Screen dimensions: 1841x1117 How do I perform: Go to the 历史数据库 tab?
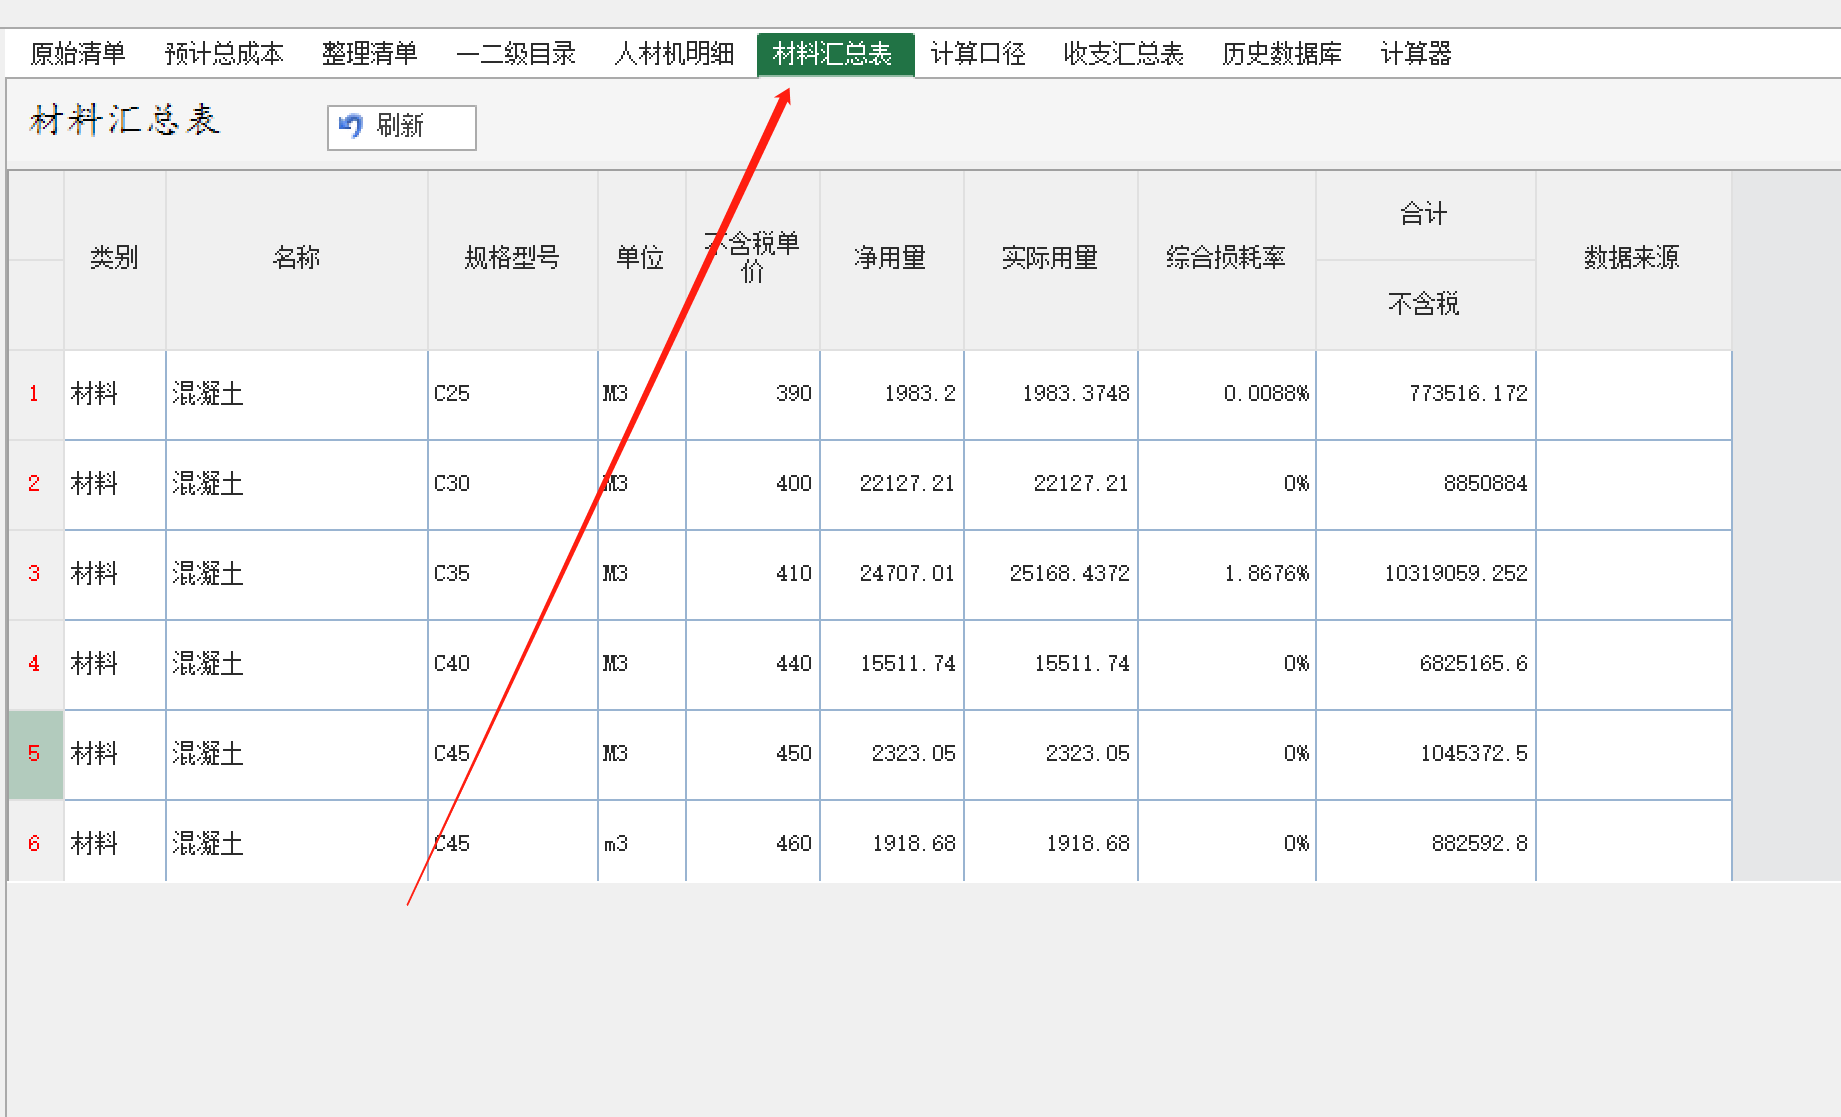click(x=1281, y=54)
